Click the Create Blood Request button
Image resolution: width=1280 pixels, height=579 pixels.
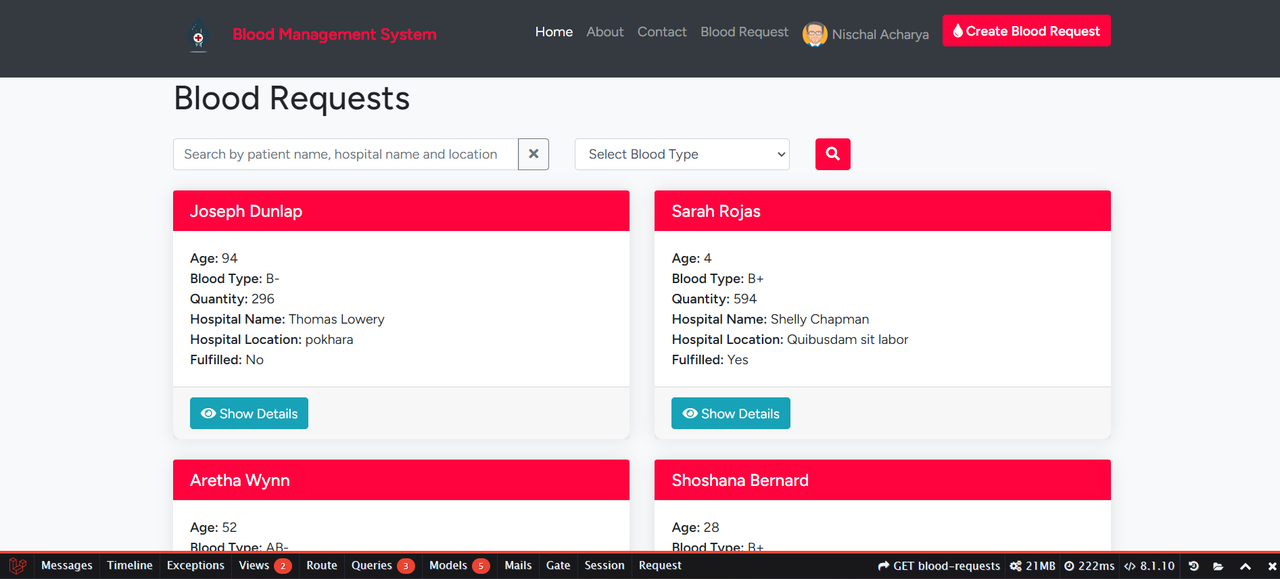[x=1026, y=31]
